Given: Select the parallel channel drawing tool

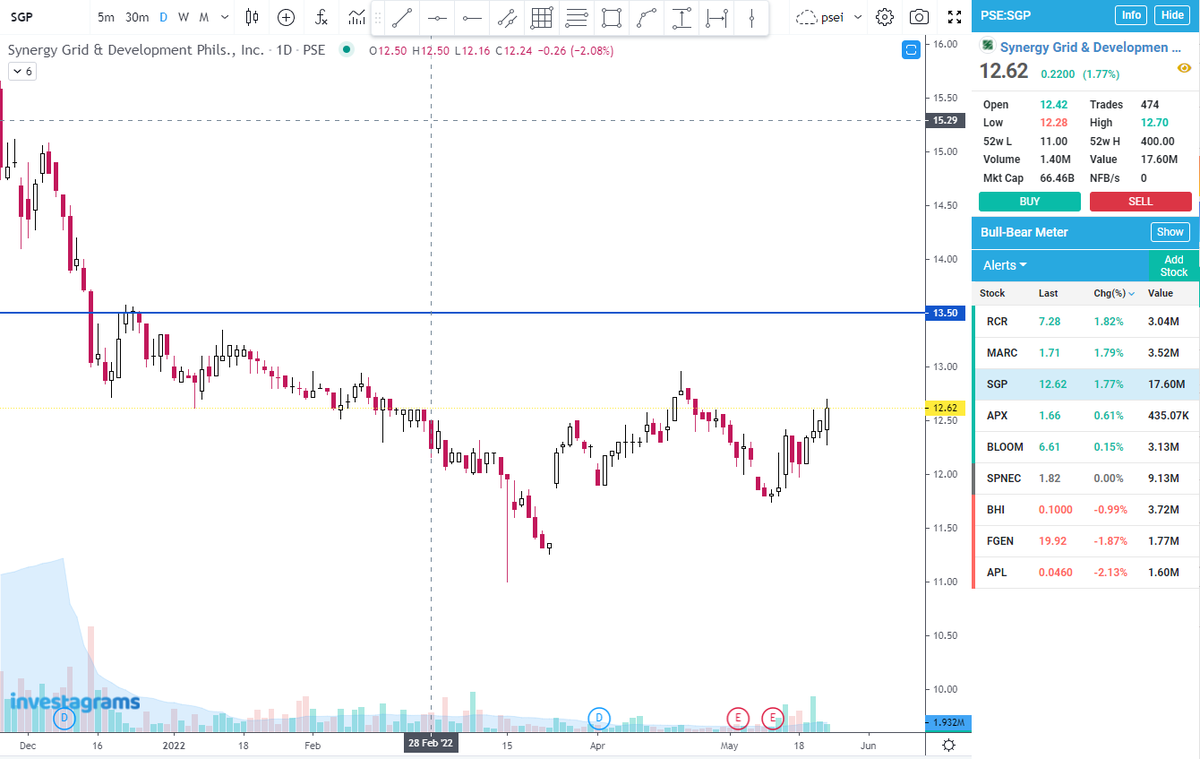Looking at the screenshot, I should 507,18.
